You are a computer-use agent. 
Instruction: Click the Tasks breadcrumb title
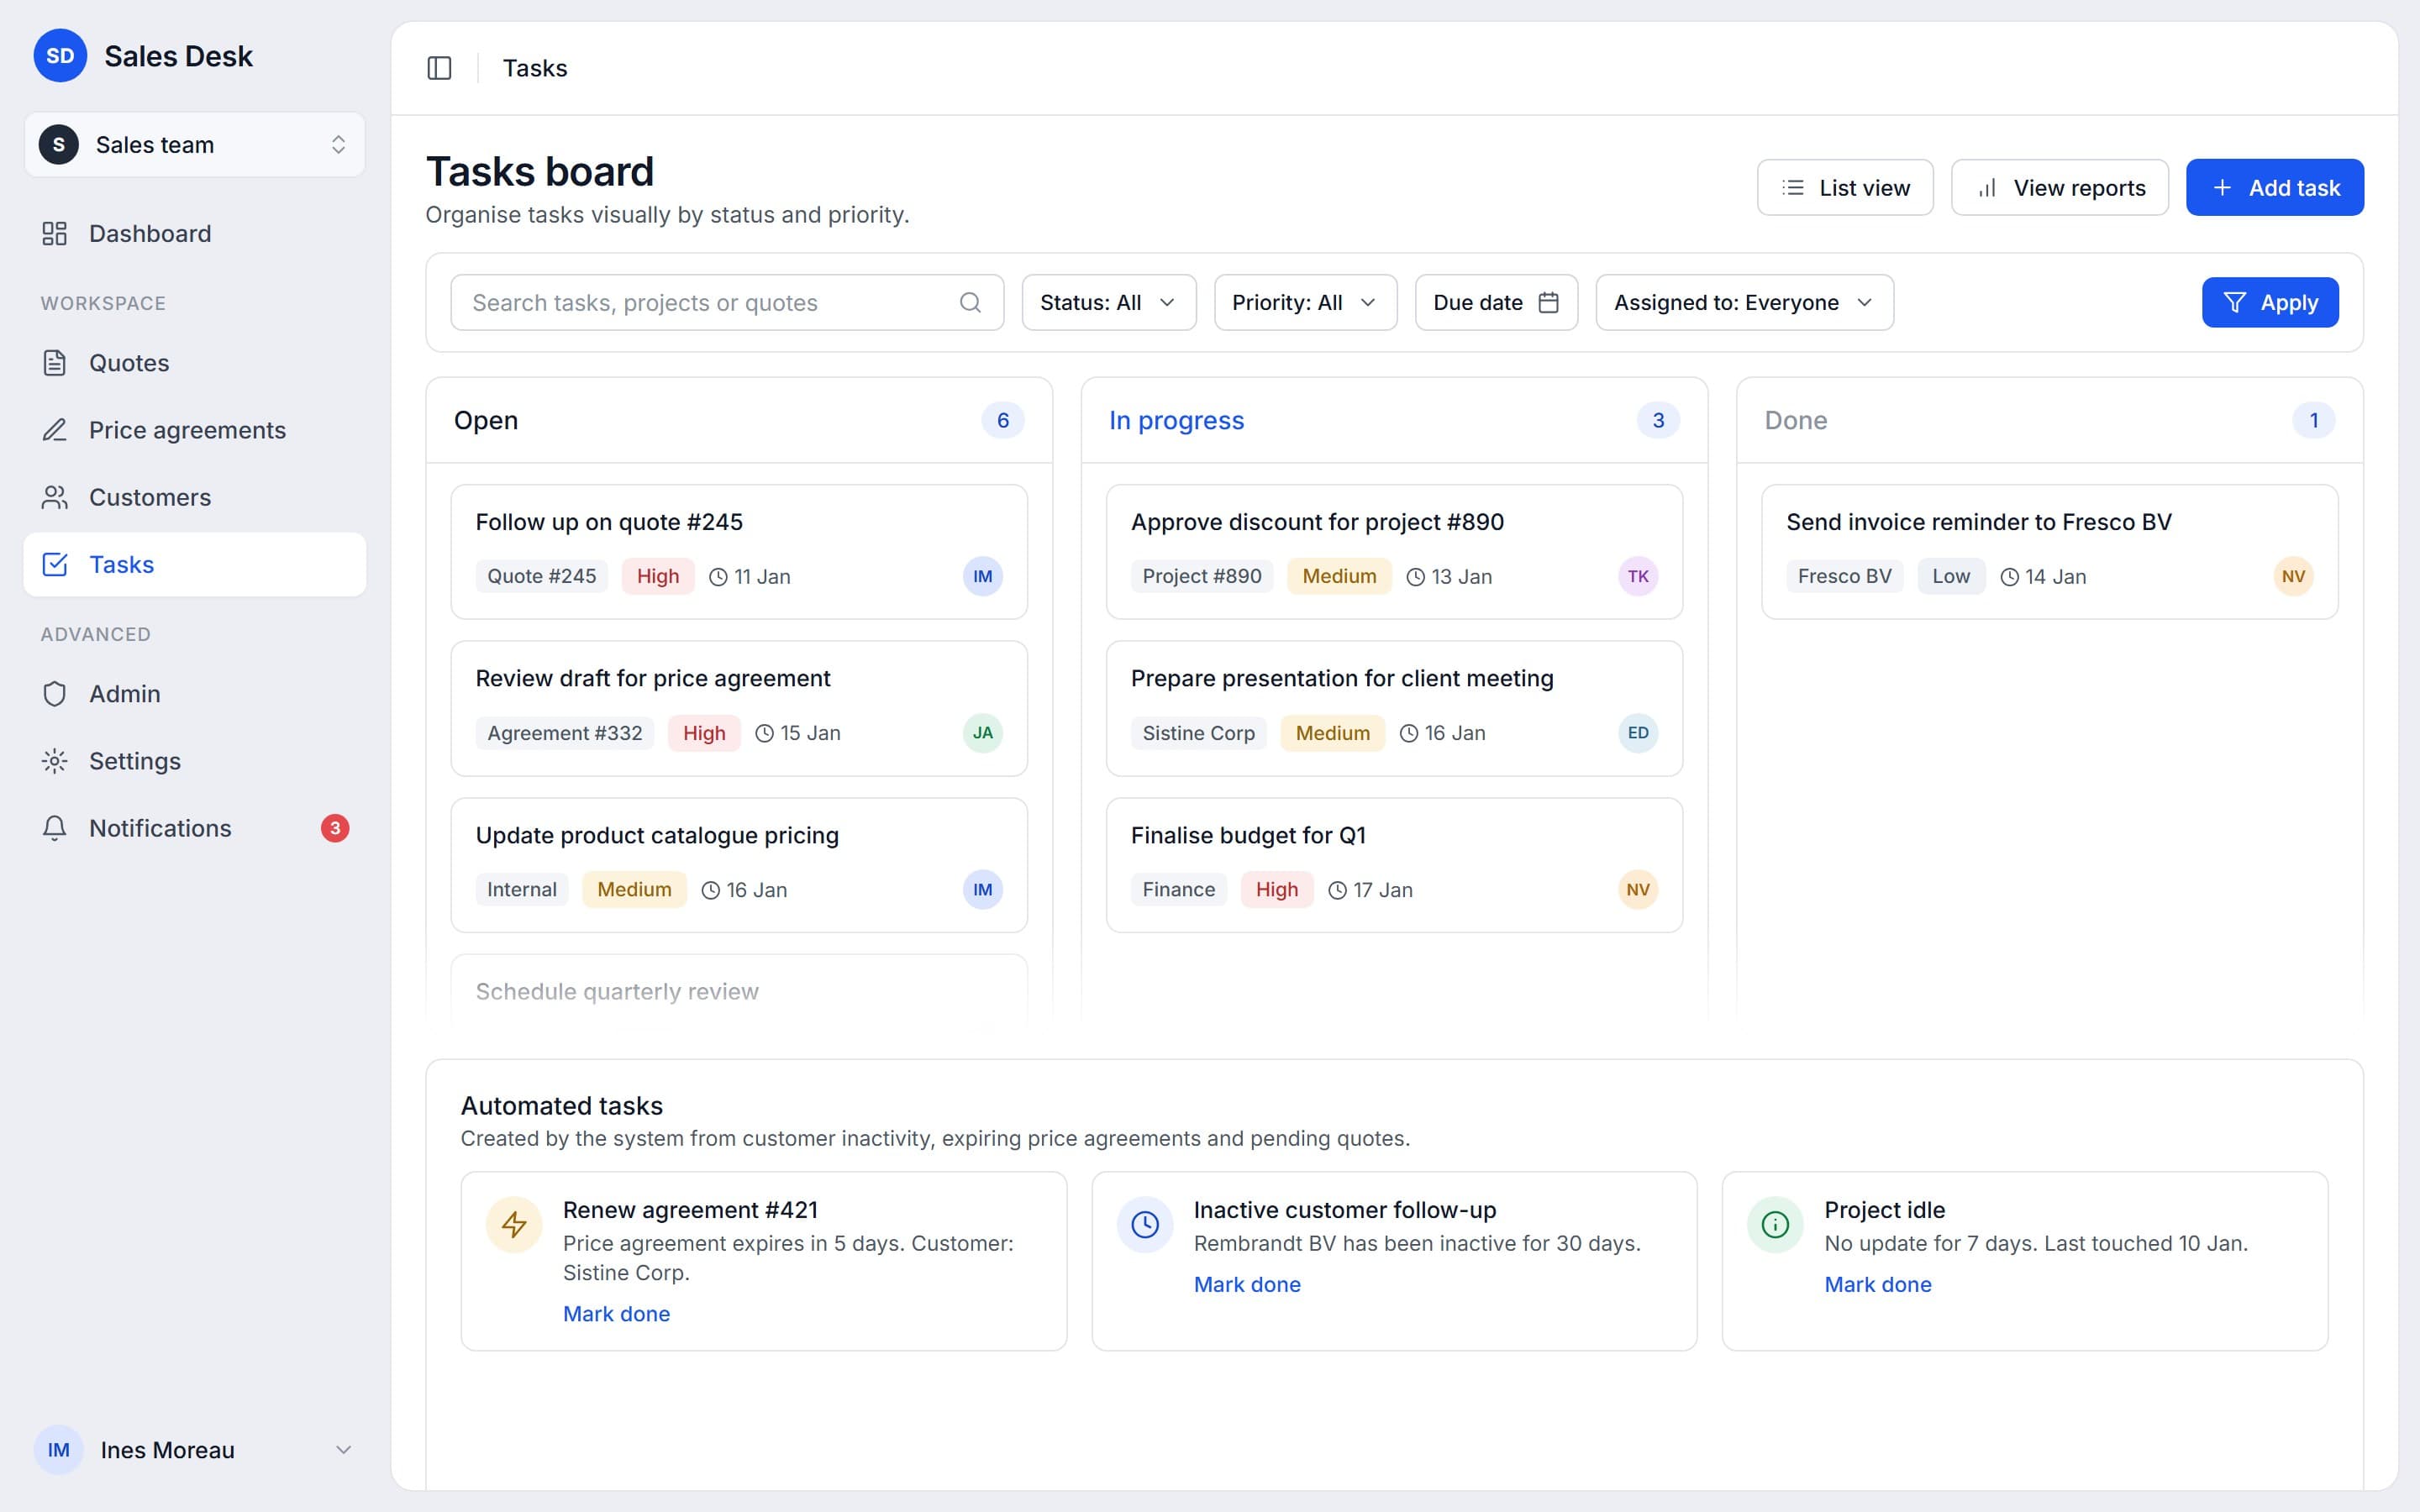point(535,68)
